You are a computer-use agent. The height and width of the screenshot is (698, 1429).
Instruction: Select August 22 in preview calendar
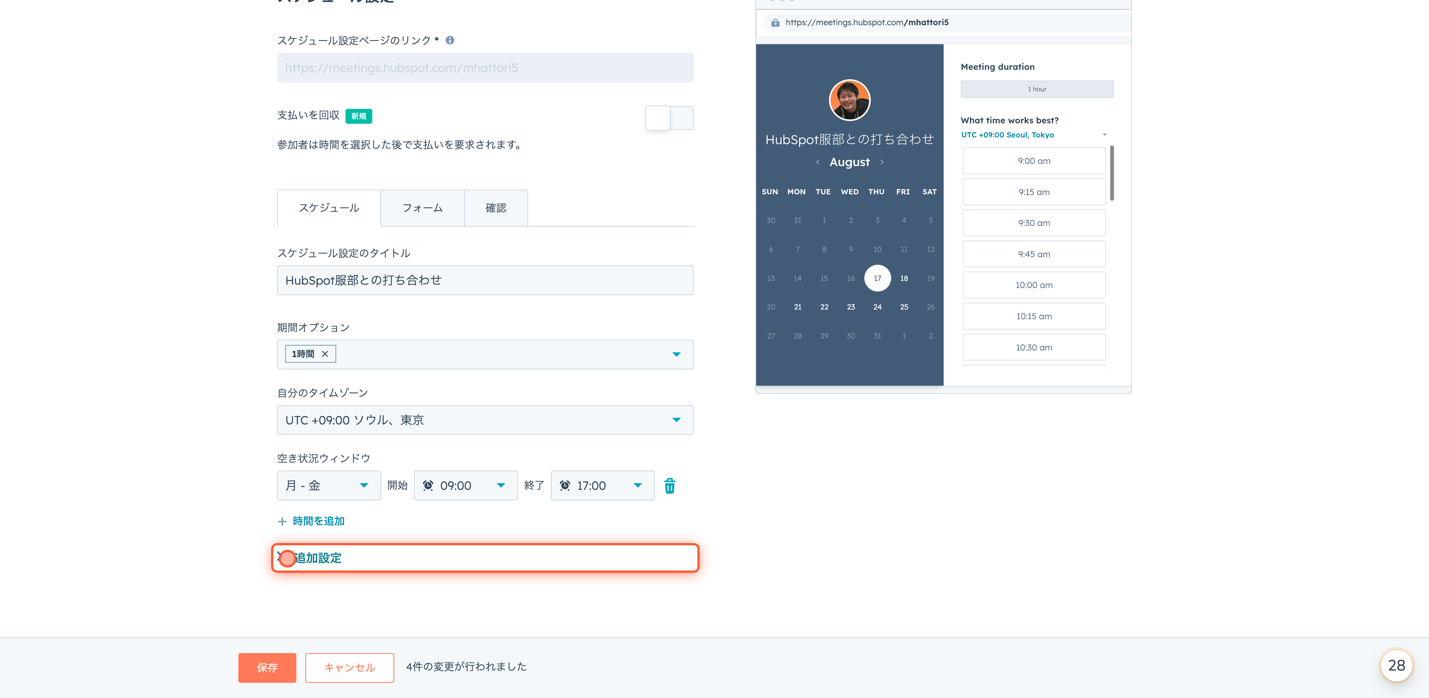(x=824, y=307)
